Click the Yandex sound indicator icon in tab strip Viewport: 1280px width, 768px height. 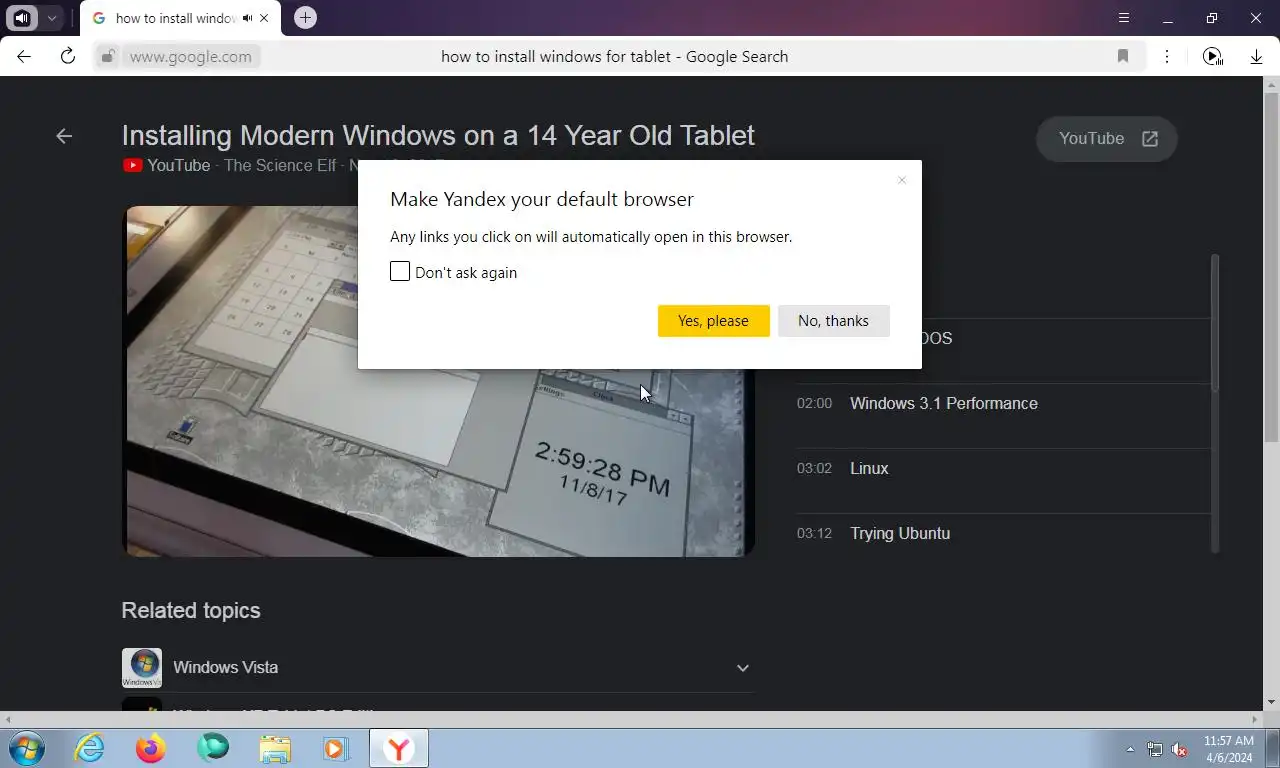click(x=22, y=18)
